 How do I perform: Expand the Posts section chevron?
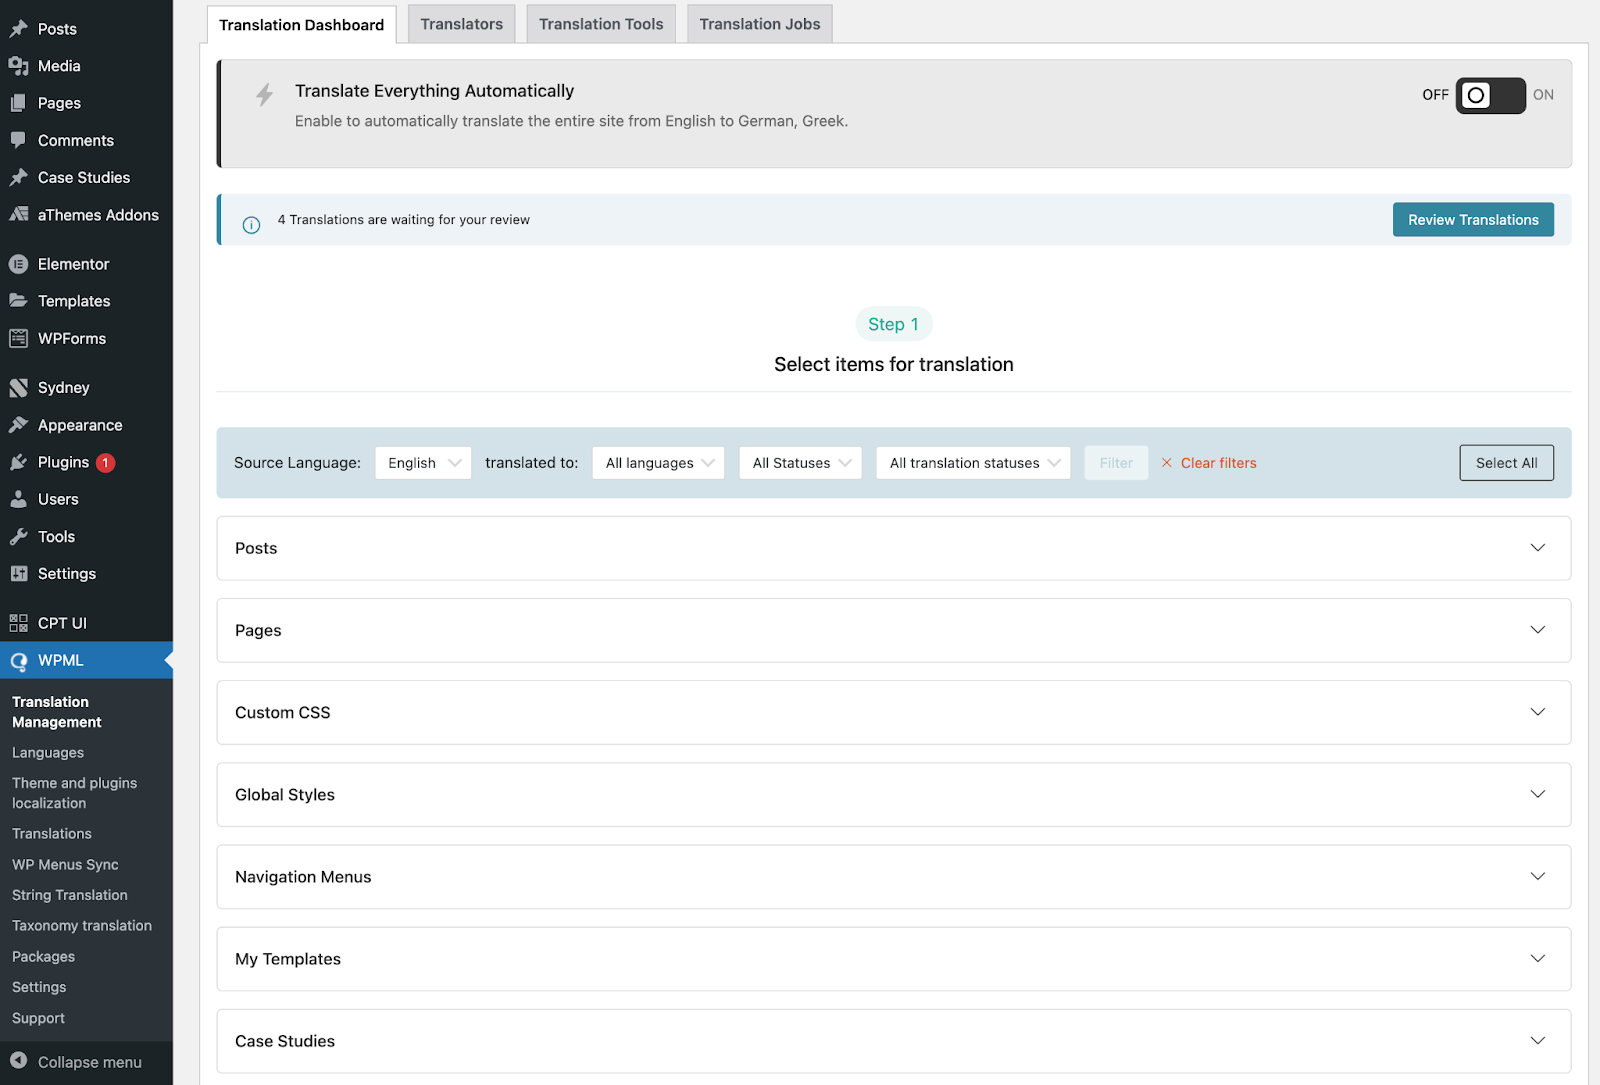click(x=1538, y=548)
